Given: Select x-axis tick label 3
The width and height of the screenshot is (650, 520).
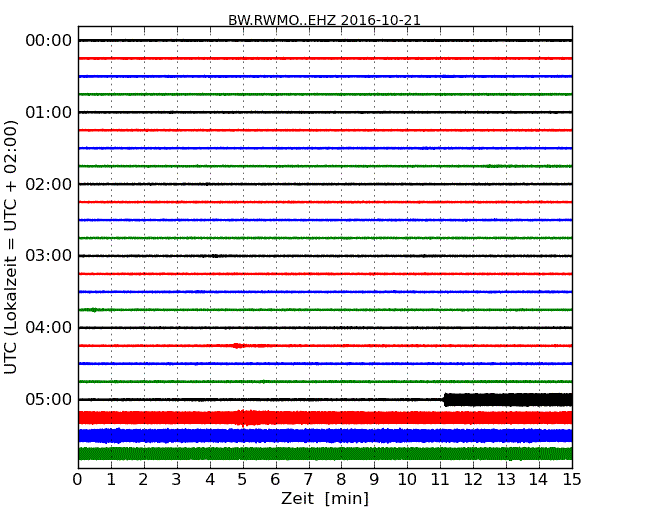Looking at the screenshot, I should tap(177, 480).
